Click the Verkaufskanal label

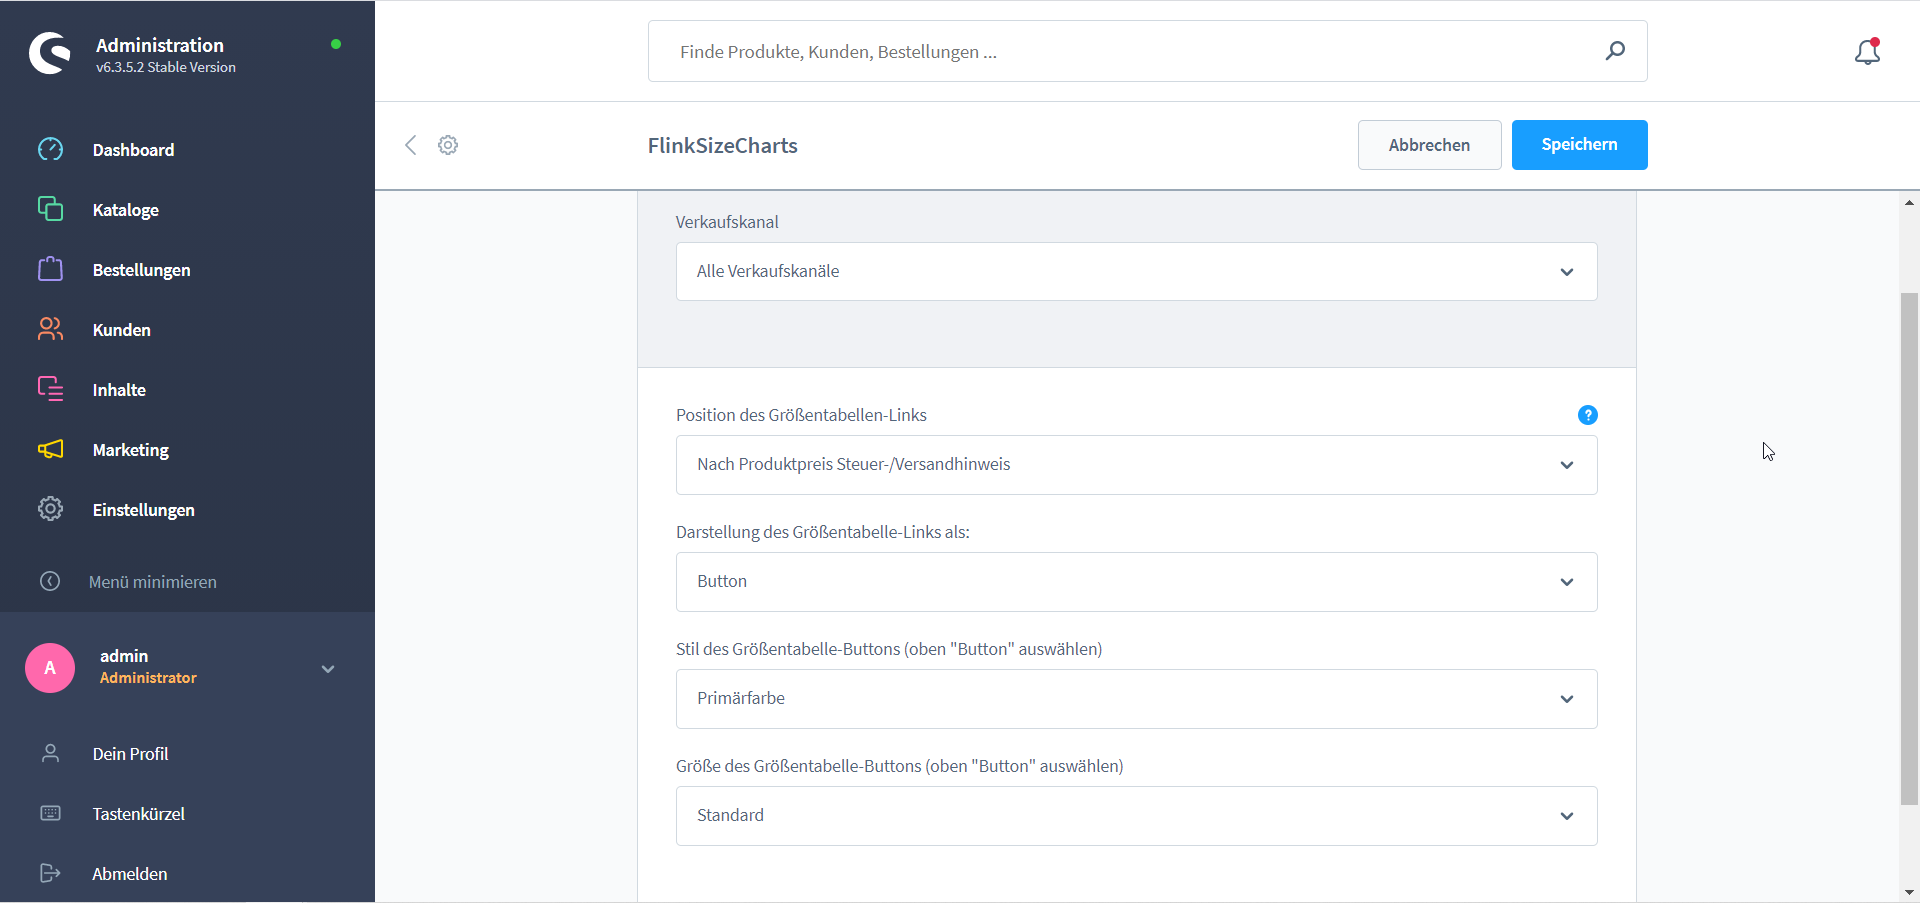tap(727, 222)
